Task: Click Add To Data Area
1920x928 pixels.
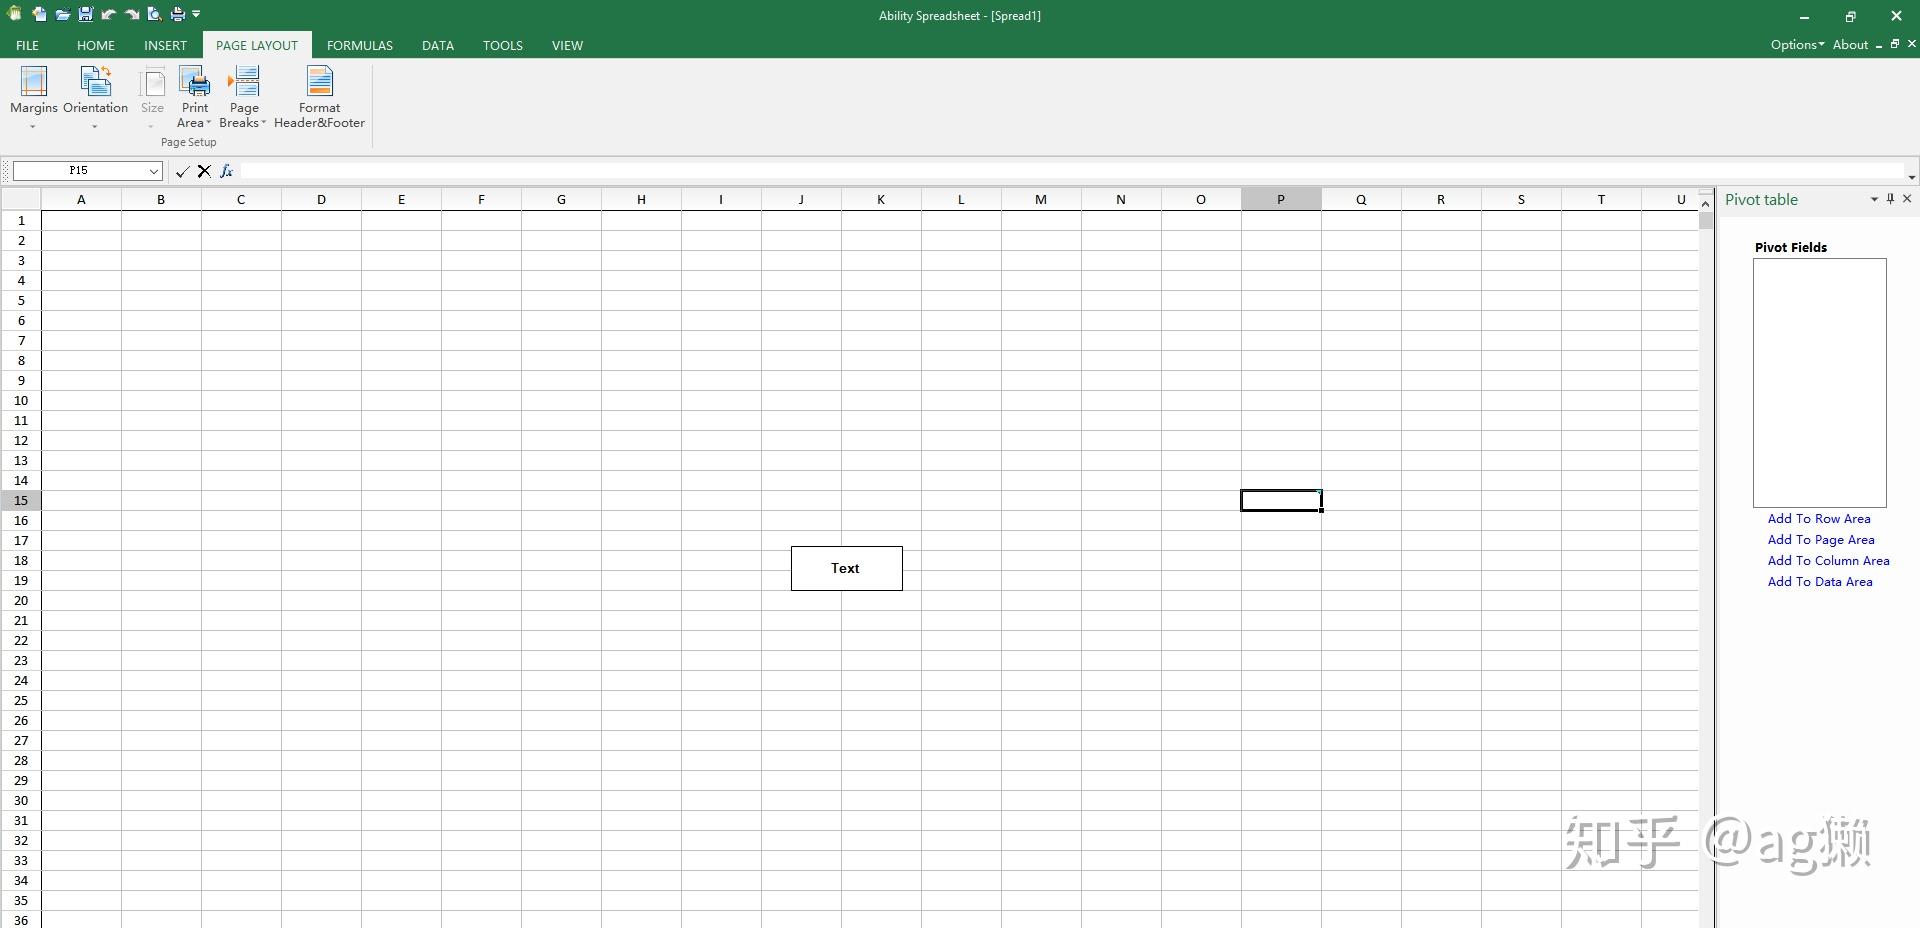Action: [1820, 581]
